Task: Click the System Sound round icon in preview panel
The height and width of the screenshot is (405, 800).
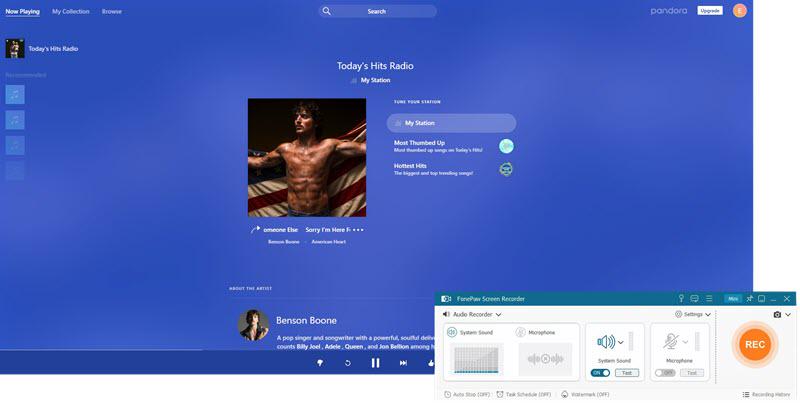Action: 452,333
